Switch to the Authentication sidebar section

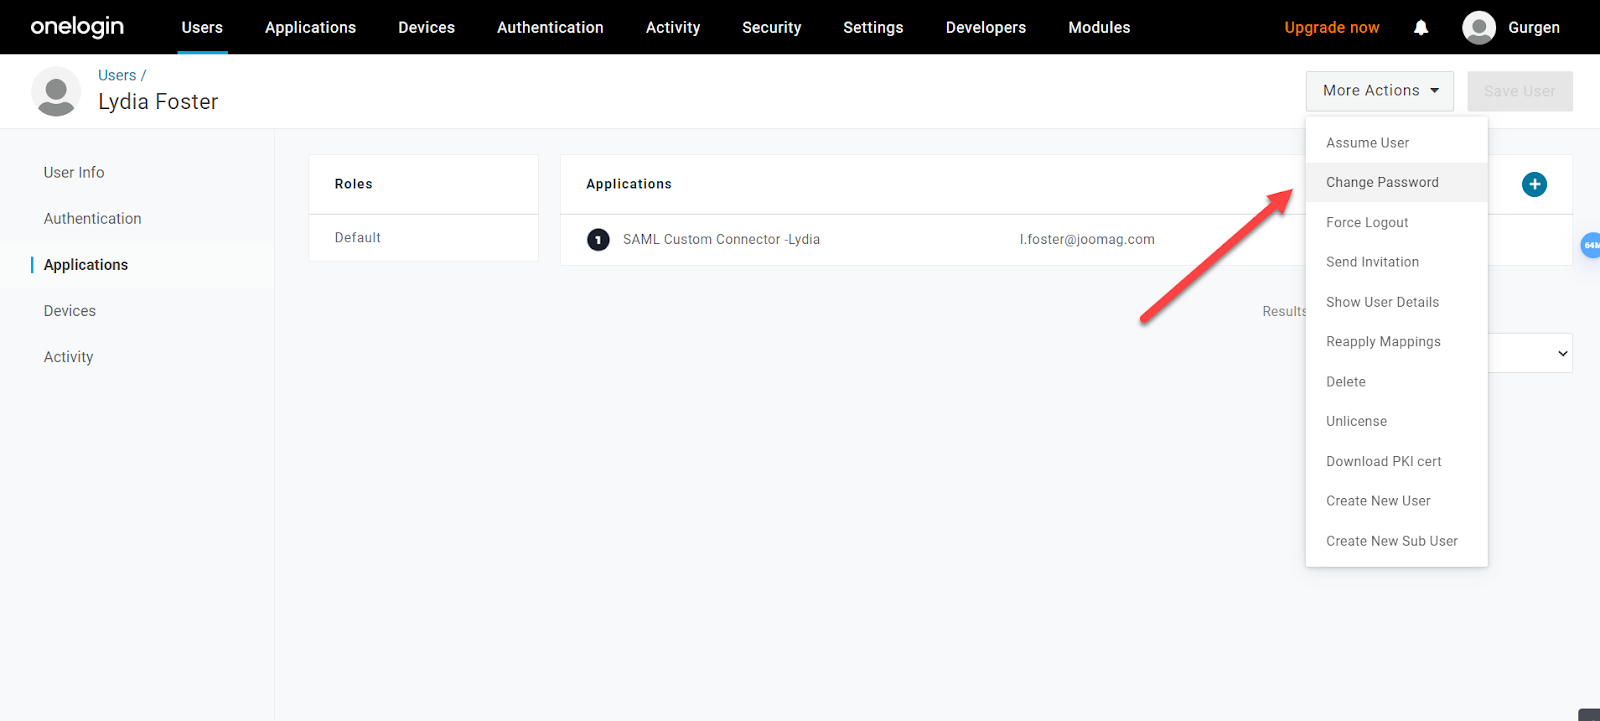coord(92,219)
